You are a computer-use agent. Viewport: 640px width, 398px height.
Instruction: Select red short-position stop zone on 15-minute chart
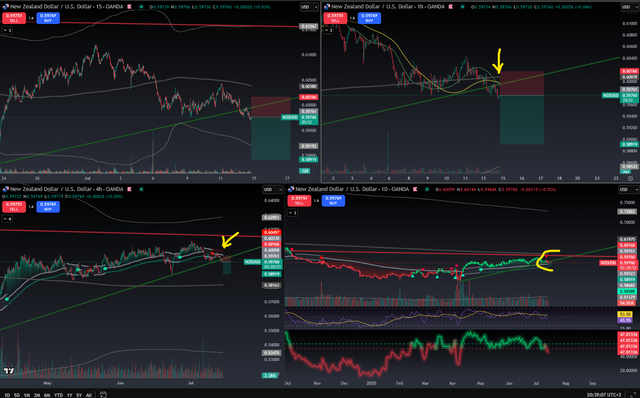point(271,107)
